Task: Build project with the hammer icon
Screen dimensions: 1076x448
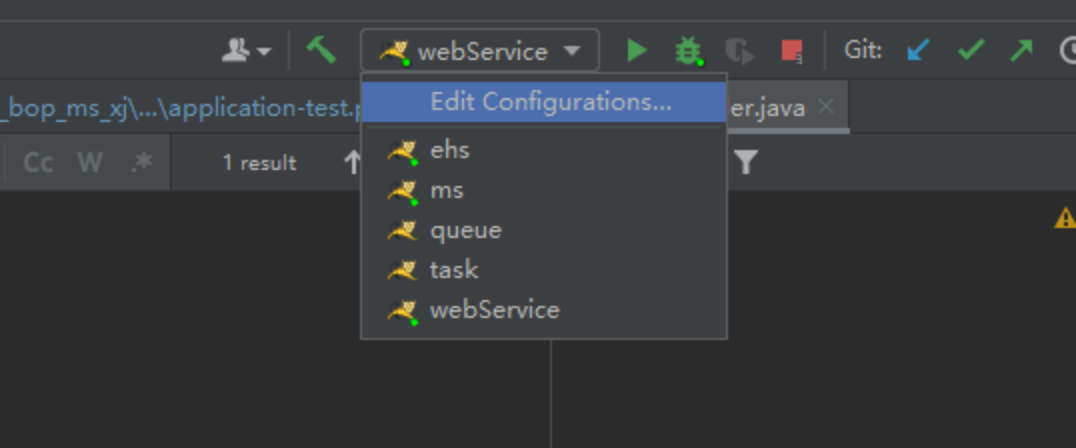Action: click(320, 50)
